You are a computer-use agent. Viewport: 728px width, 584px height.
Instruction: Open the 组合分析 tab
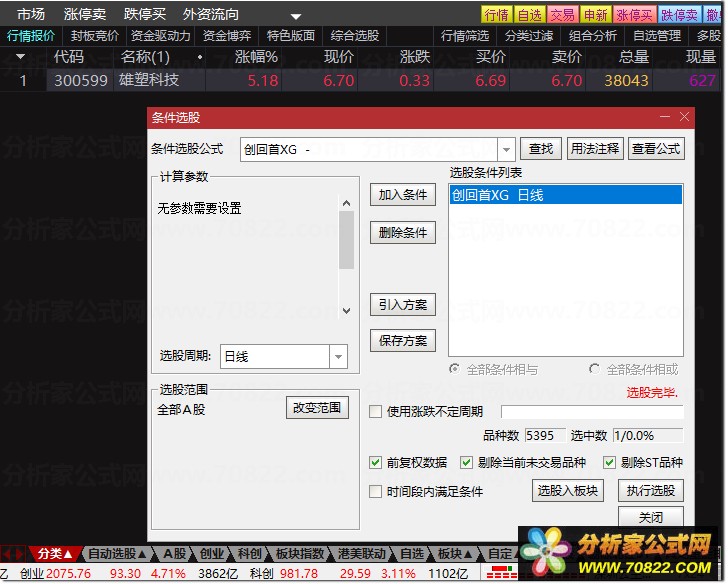(593, 36)
